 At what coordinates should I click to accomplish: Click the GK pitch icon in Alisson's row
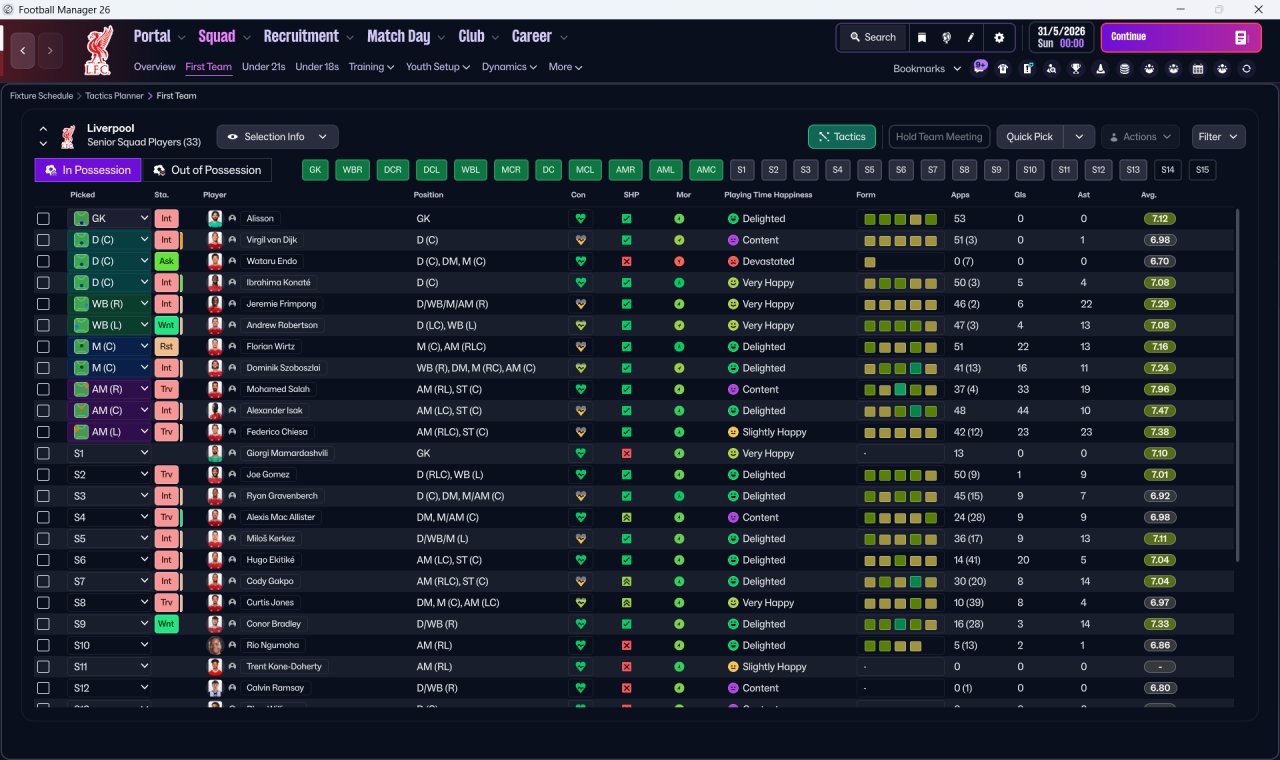pyautogui.click(x=81, y=218)
